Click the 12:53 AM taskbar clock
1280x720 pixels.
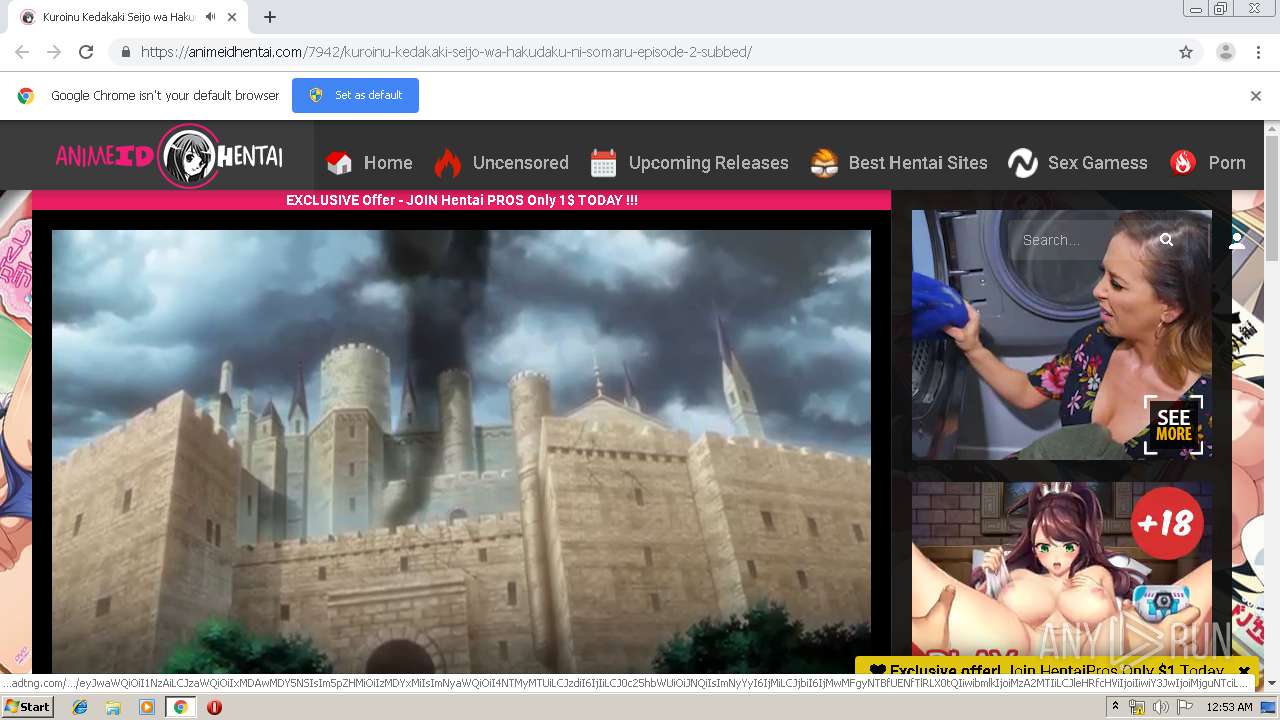pyautogui.click(x=1229, y=707)
